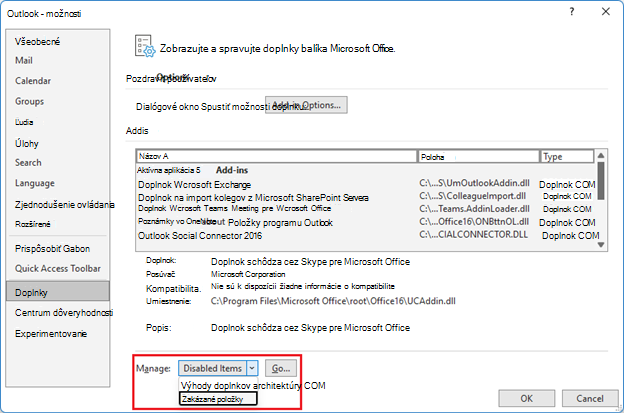Click Go next to Manage dropdown
This screenshot has width=624, height=414.
click(x=281, y=369)
